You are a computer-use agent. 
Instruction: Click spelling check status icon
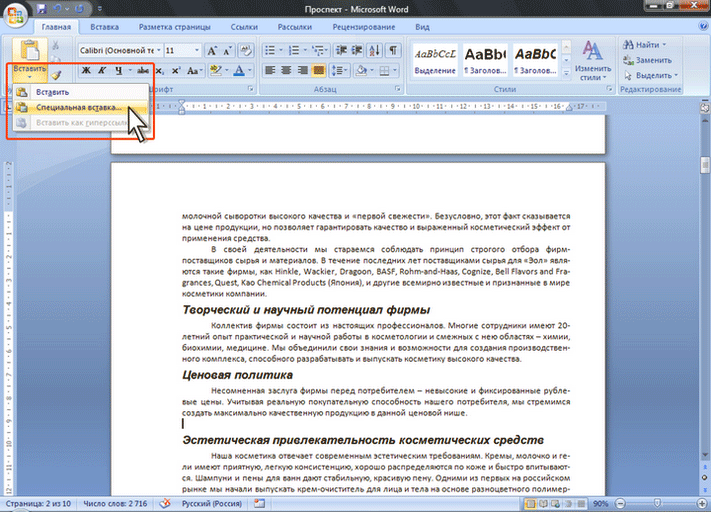166,503
